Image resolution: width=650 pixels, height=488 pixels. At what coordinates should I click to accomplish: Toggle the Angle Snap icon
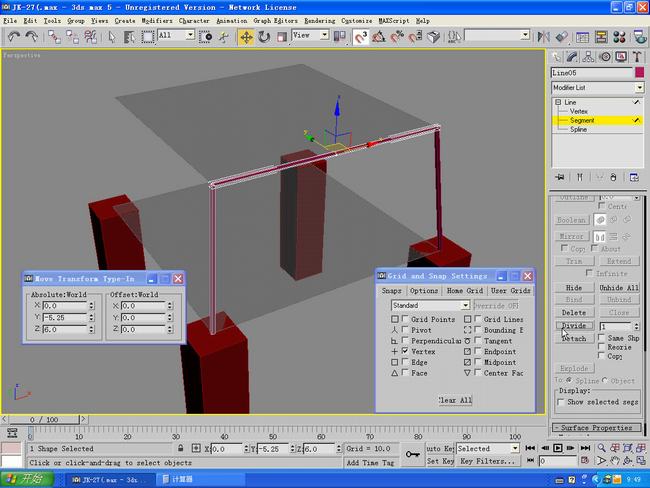click(x=378, y=37)
